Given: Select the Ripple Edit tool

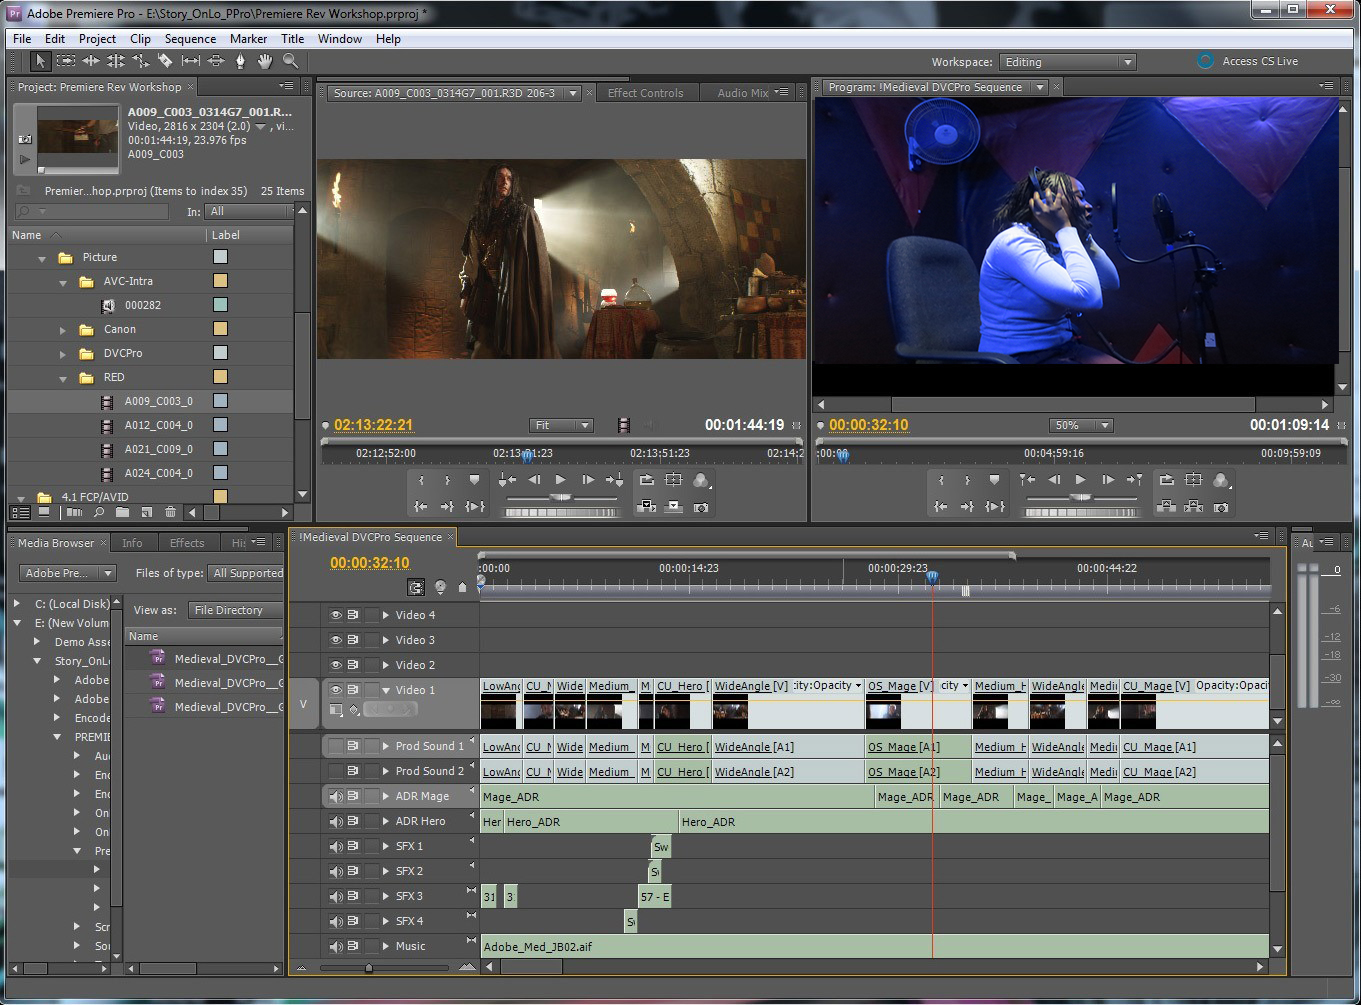Looking at the screenshot, I should click(91, 61).
